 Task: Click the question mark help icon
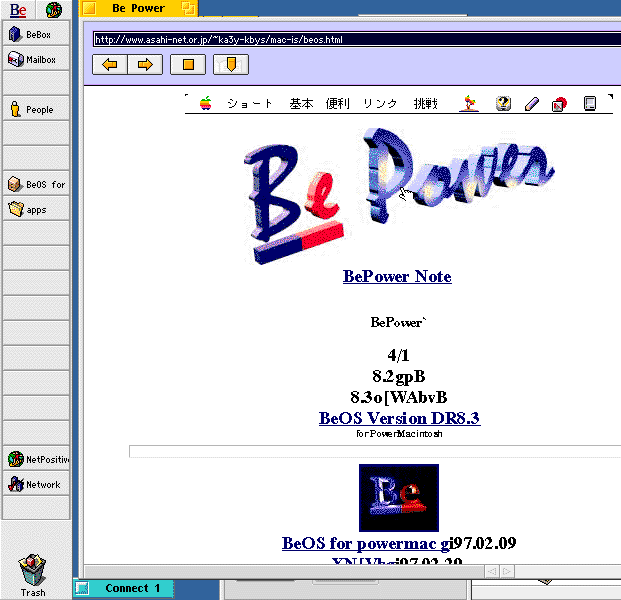click(x=503, y=104)
